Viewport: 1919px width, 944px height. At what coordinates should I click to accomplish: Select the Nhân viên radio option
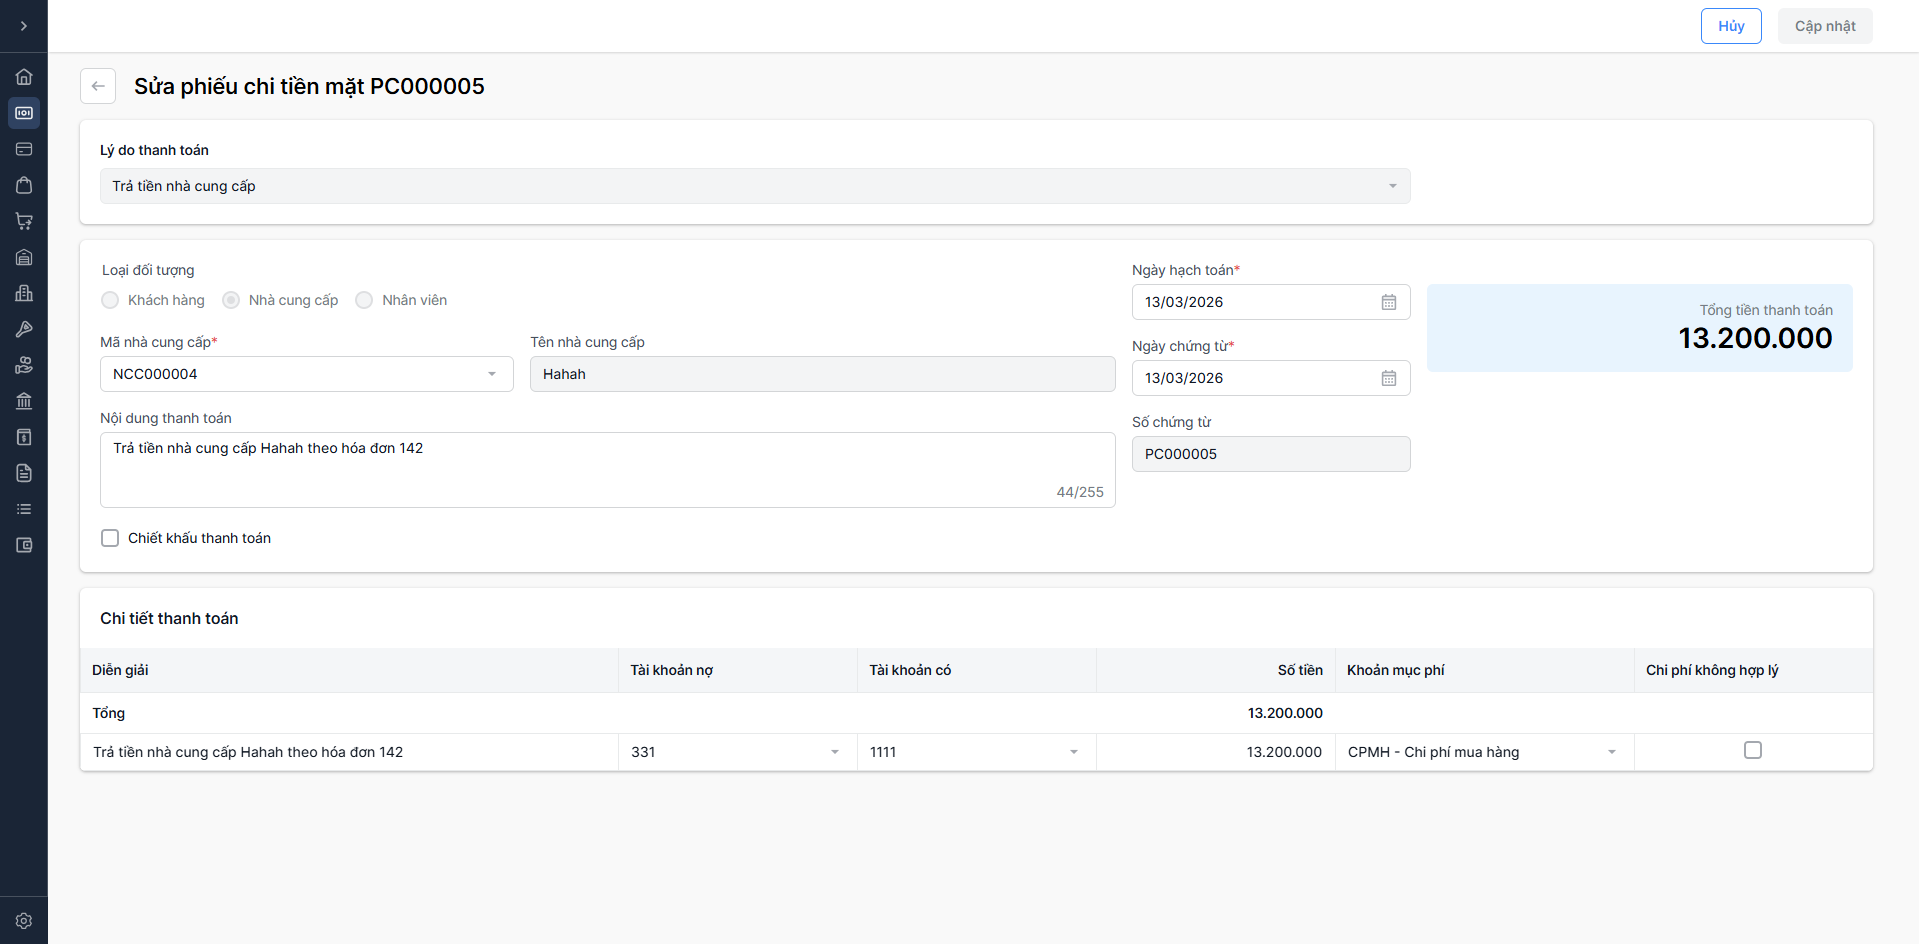[364, 300]
